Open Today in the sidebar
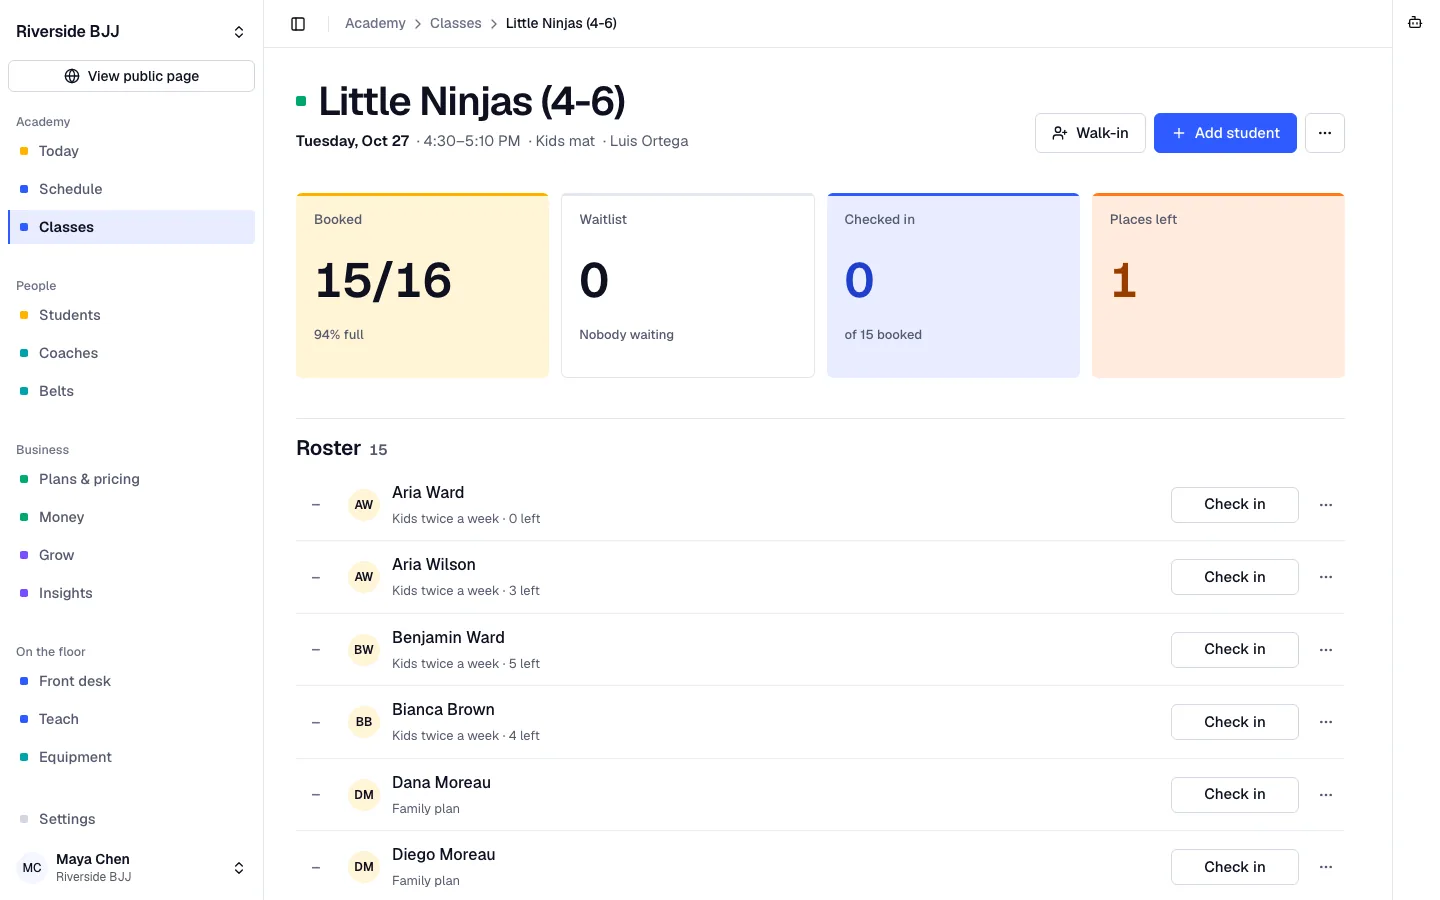Screen dimensions: 1440x900 131,151
